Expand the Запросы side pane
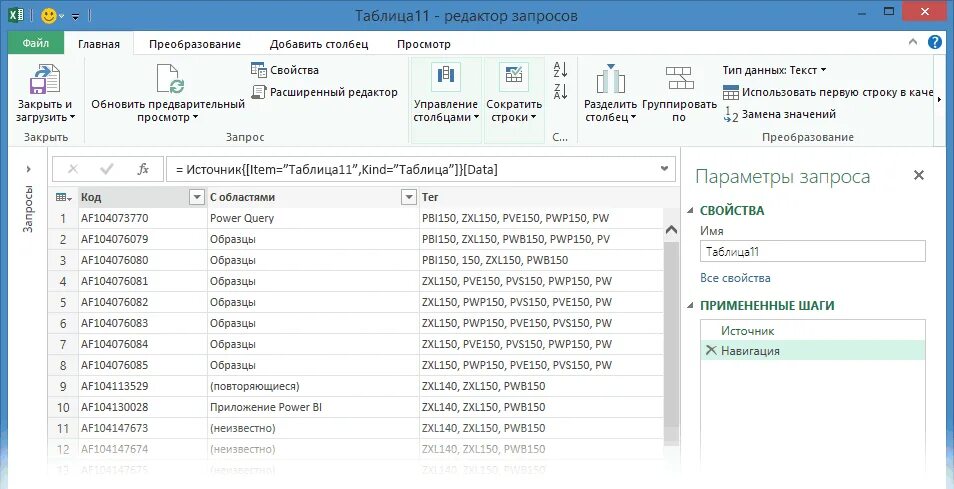Screen dimensions: 954x489 click(x=29, y=169)
